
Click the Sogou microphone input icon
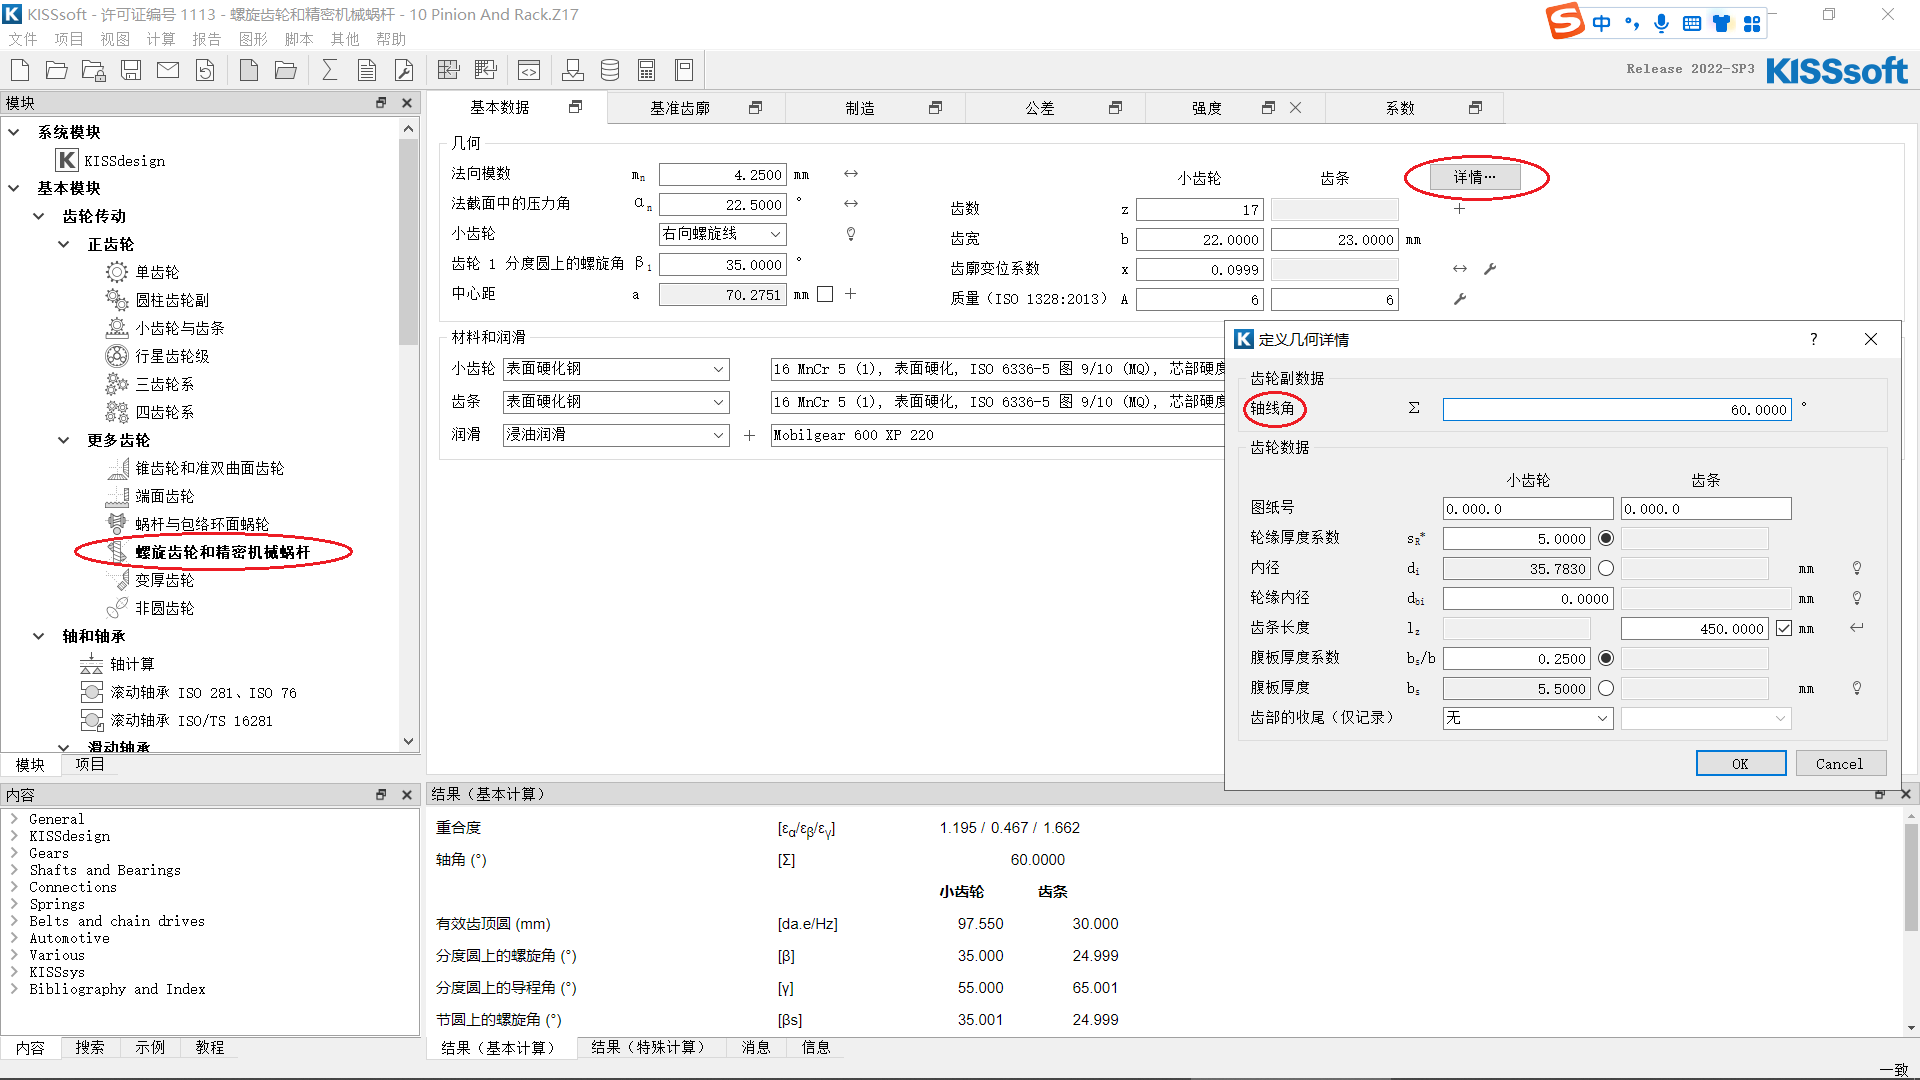click(x=1661, y=23)
